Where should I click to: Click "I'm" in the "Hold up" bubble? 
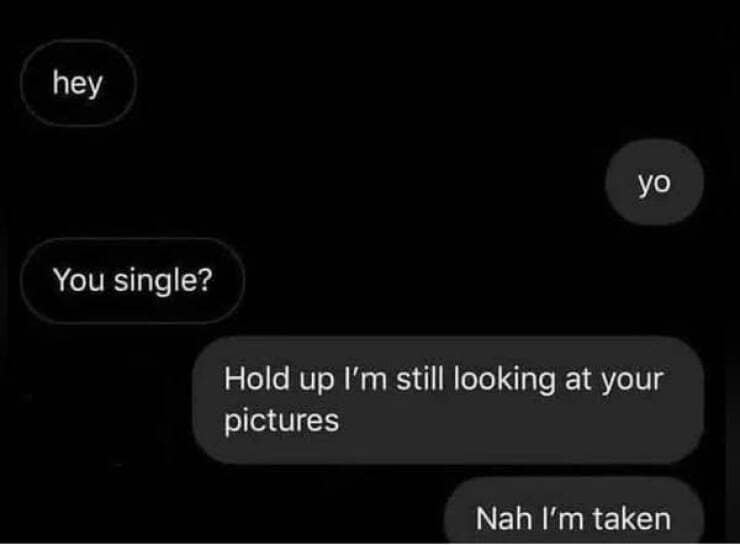pyautogui.click(x=366, y=378)
